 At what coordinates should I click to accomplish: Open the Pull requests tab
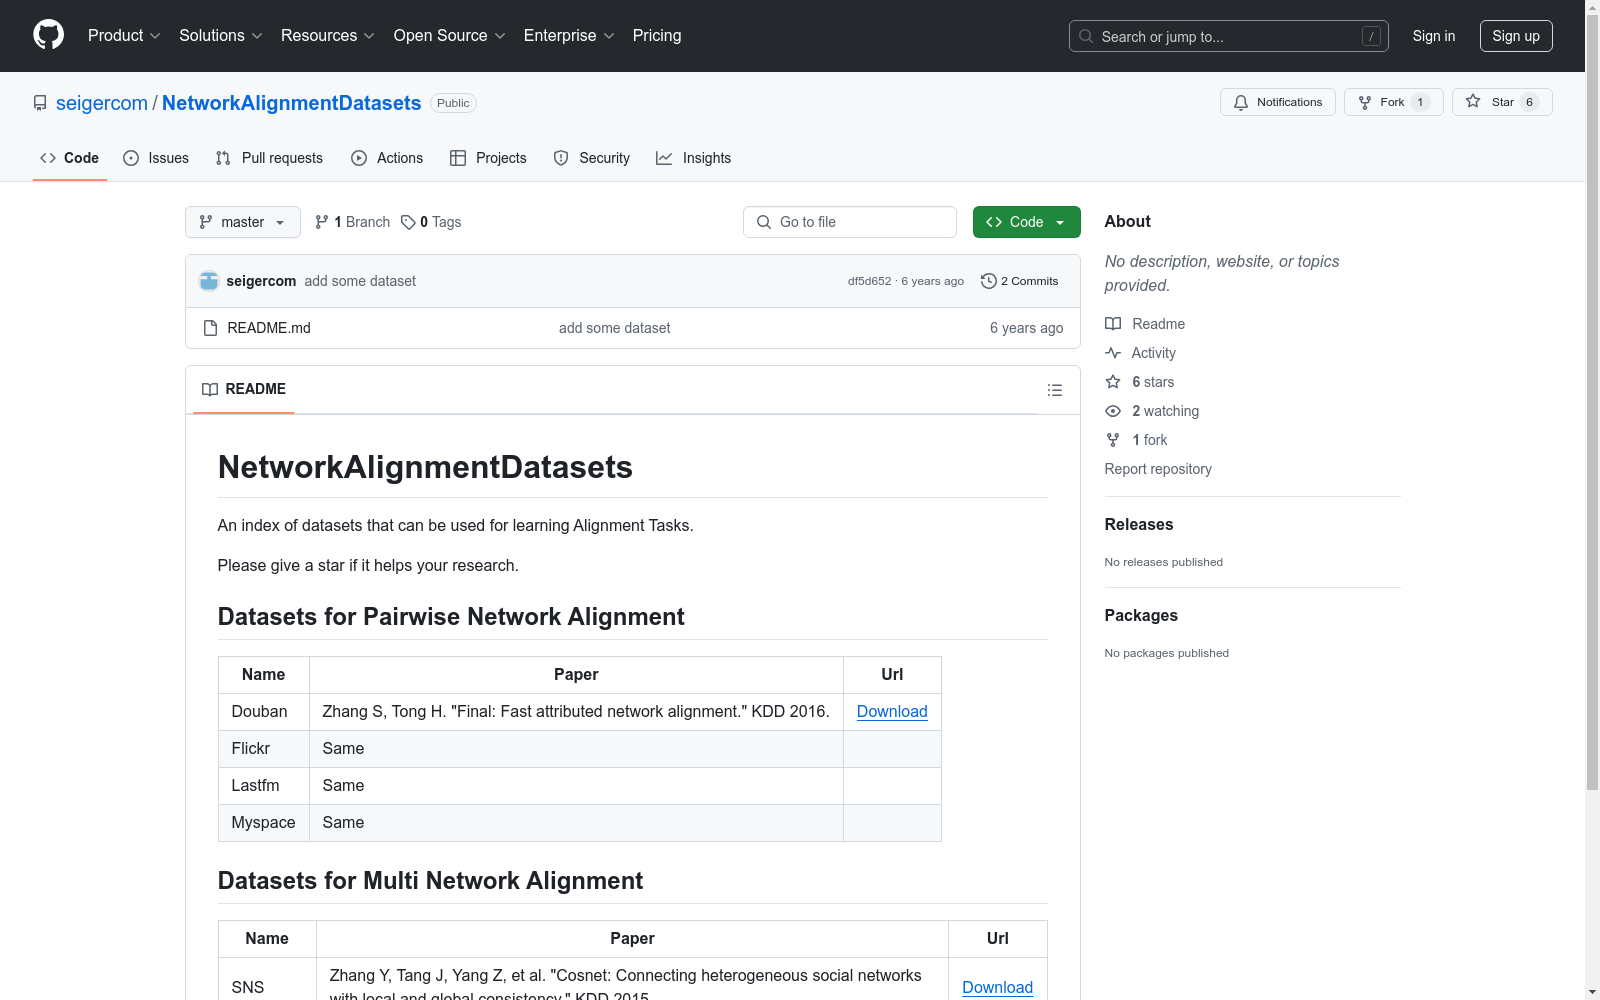point(269,158)
